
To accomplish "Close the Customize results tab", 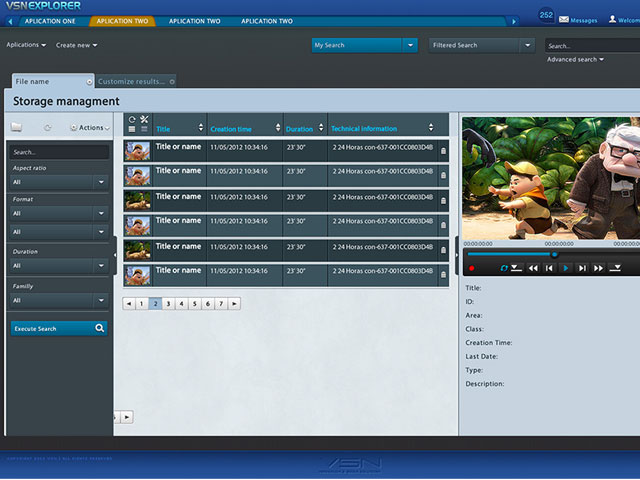I will tap(172, 82).
